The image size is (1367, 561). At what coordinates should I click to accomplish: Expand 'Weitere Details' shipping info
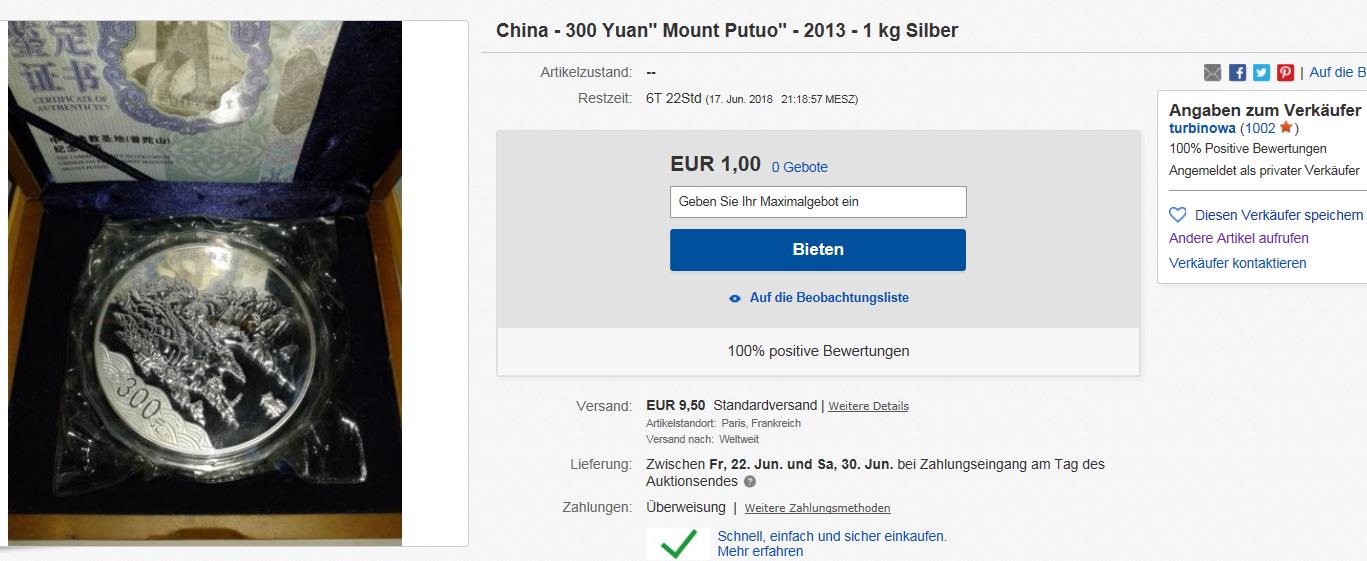pos(868,406)
